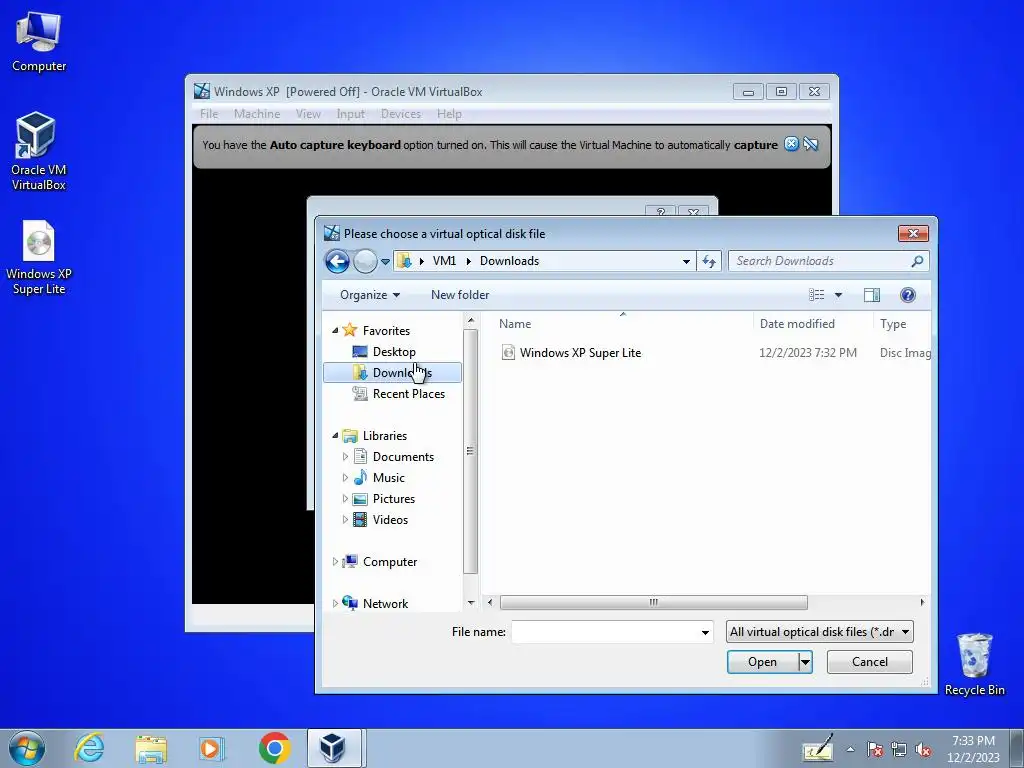Click the Open button
Image resolution: width=1024 pixels, height=768 pixels.
(x=762, y=662)
